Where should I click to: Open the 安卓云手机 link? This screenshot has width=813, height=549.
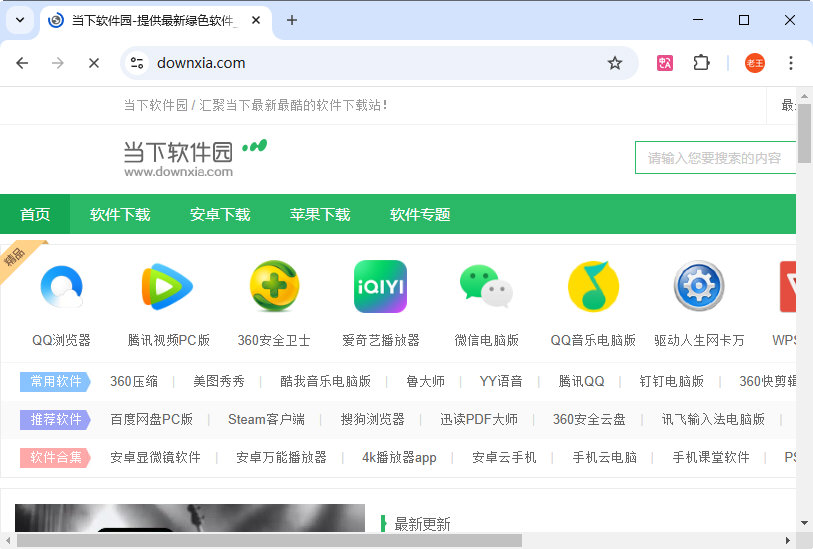(504, 457)
